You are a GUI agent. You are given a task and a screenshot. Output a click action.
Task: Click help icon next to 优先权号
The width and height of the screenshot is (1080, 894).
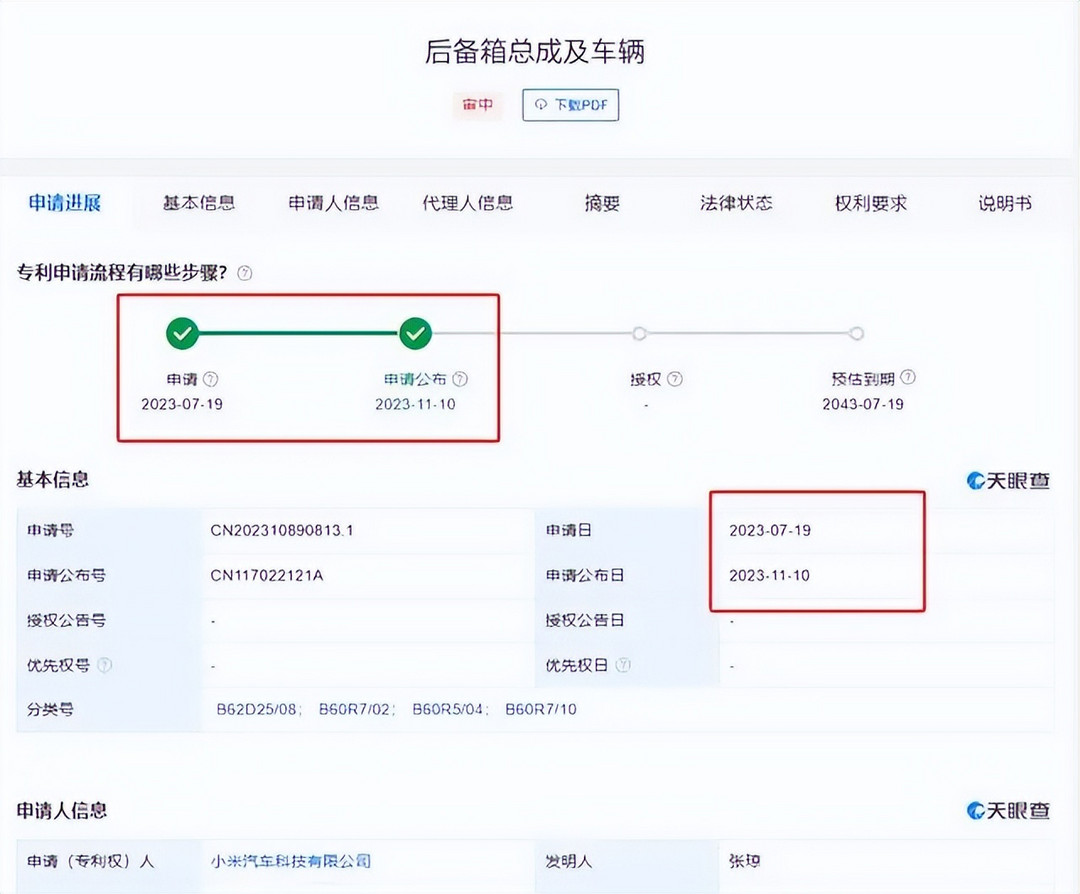click(104, 665)
